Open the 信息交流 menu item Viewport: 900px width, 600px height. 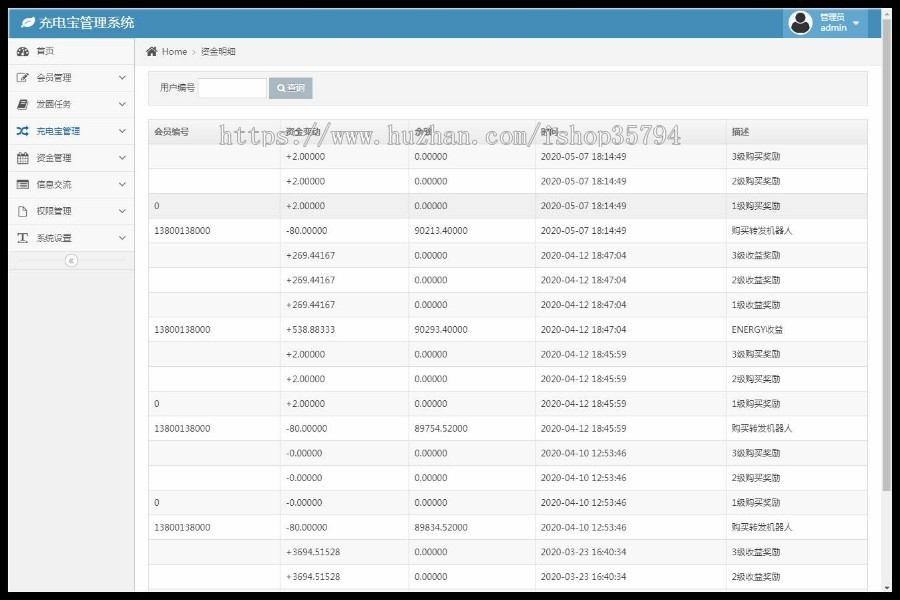pos(54,185)
